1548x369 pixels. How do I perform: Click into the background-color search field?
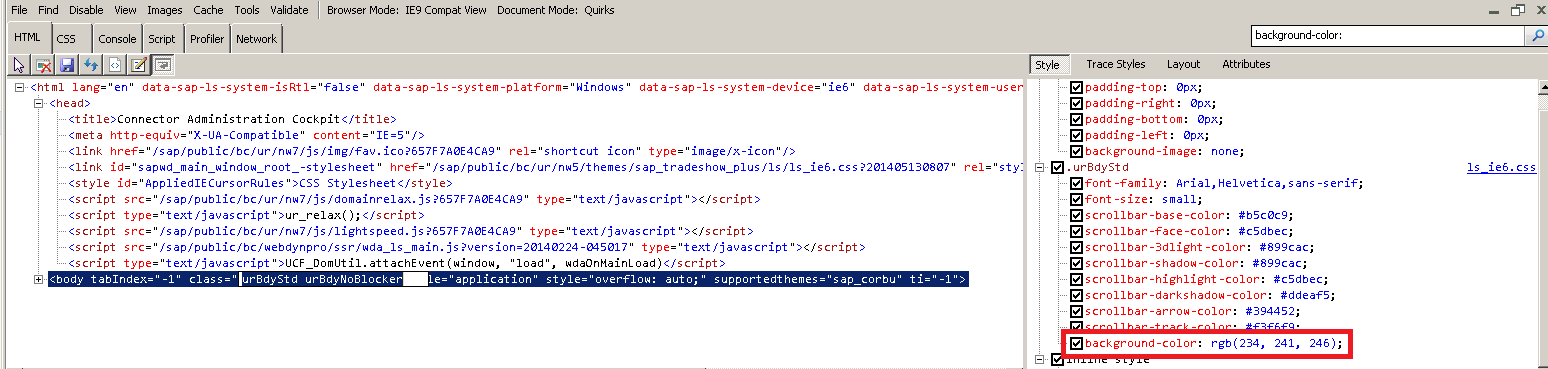(x=1387, y=35)
